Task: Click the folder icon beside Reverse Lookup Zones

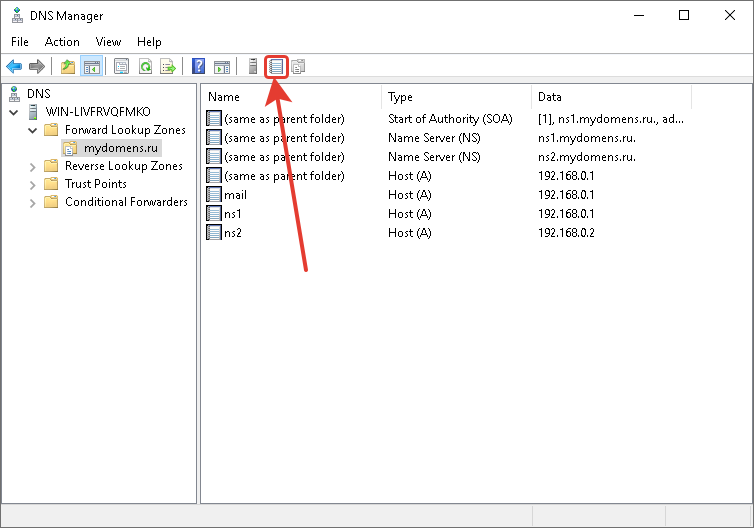Action: tap(51, 166)
